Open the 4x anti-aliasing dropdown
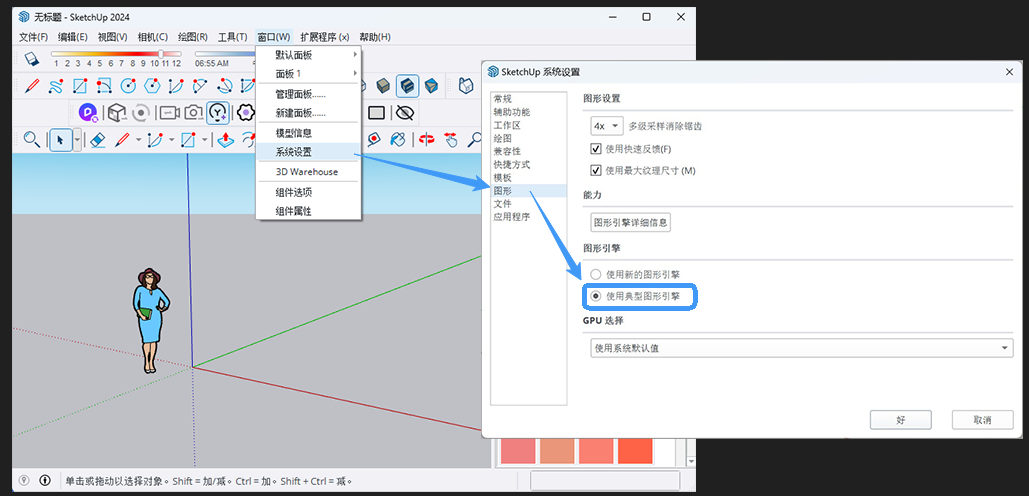This screenshot has height=496, width=1029. (x=606, y=125)
